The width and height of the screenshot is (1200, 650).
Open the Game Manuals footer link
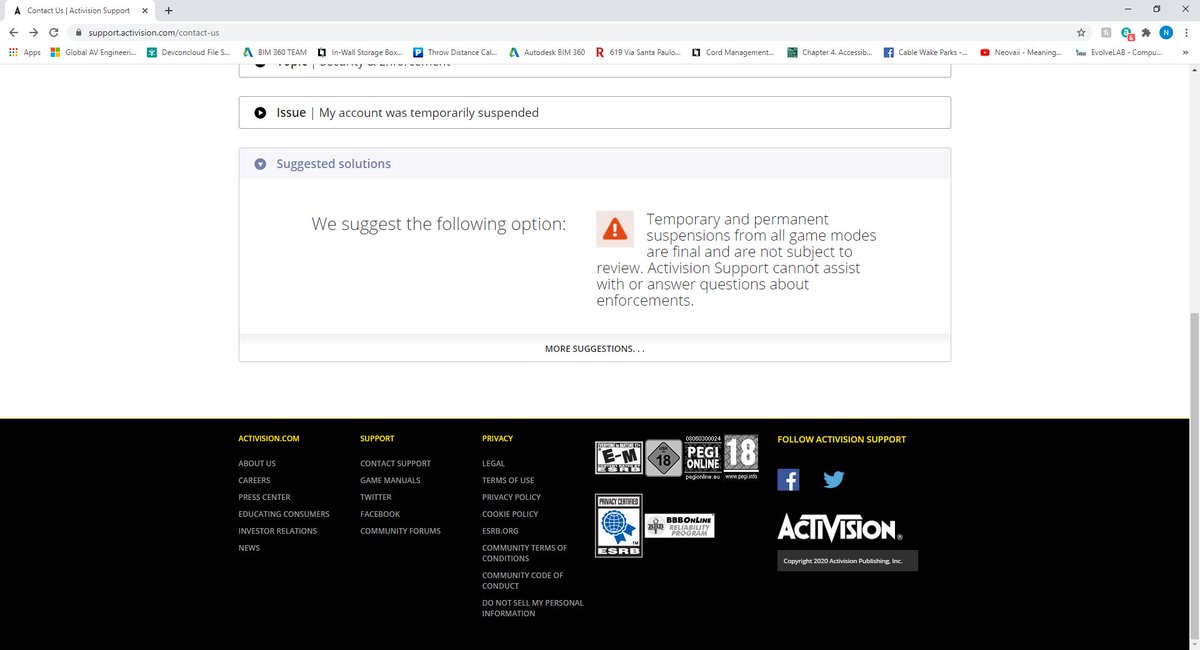tap(390, 481)
